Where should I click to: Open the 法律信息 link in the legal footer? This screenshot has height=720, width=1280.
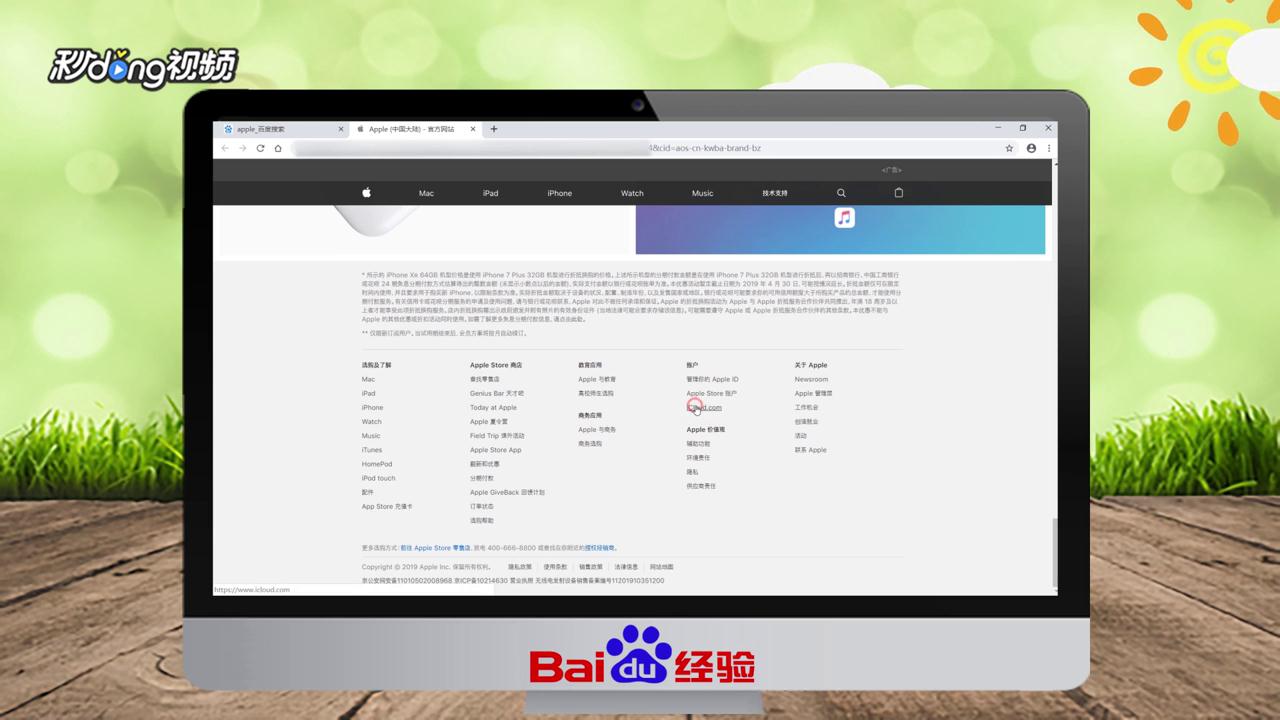pyautogui.click(x=626, y=567)
